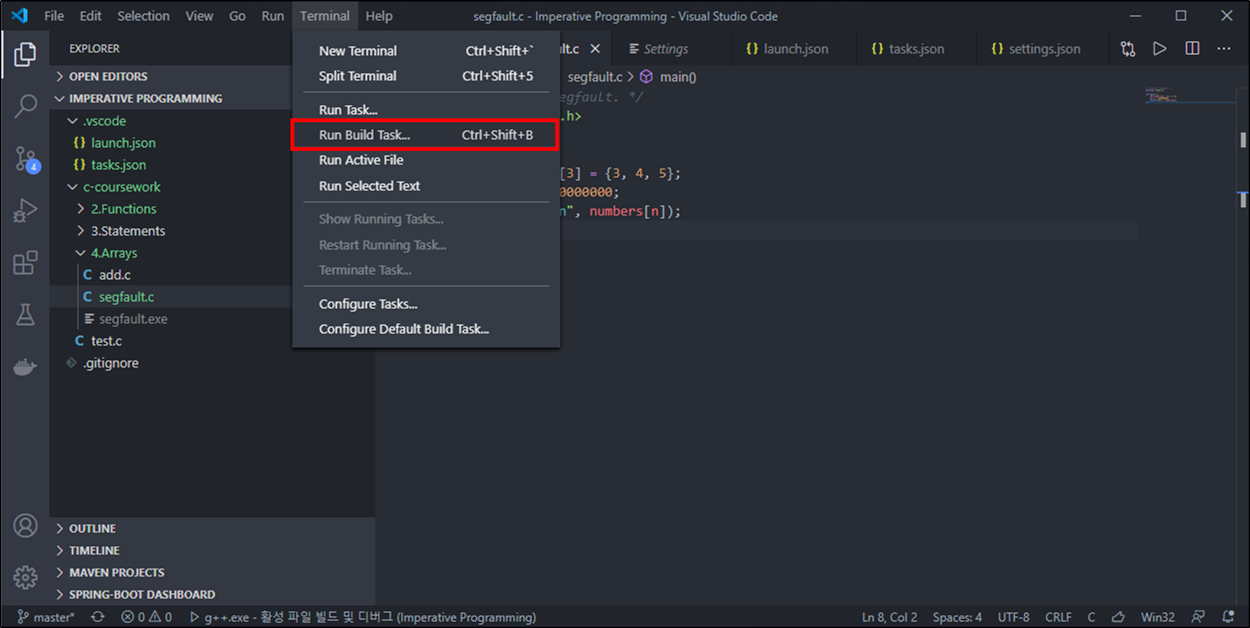Image resolution: width=1250 pixels, height=628 pixels.
Task: Expand the SPRING-BOOT DASHBOARD section
Action: click(x=212, y=594)
